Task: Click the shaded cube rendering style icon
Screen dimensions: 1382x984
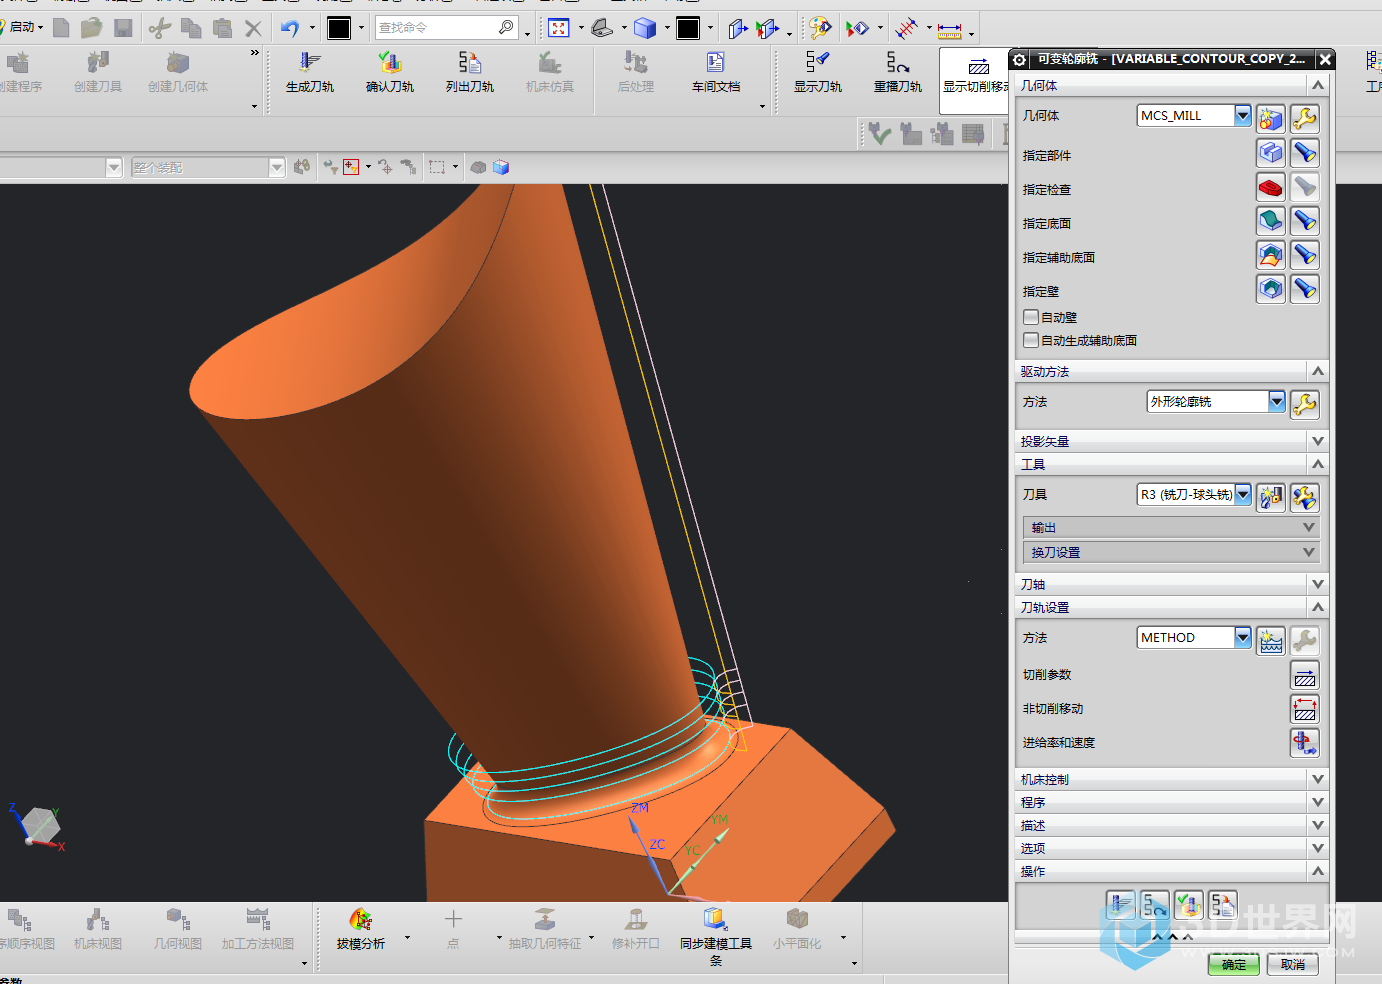Action: 645,28
